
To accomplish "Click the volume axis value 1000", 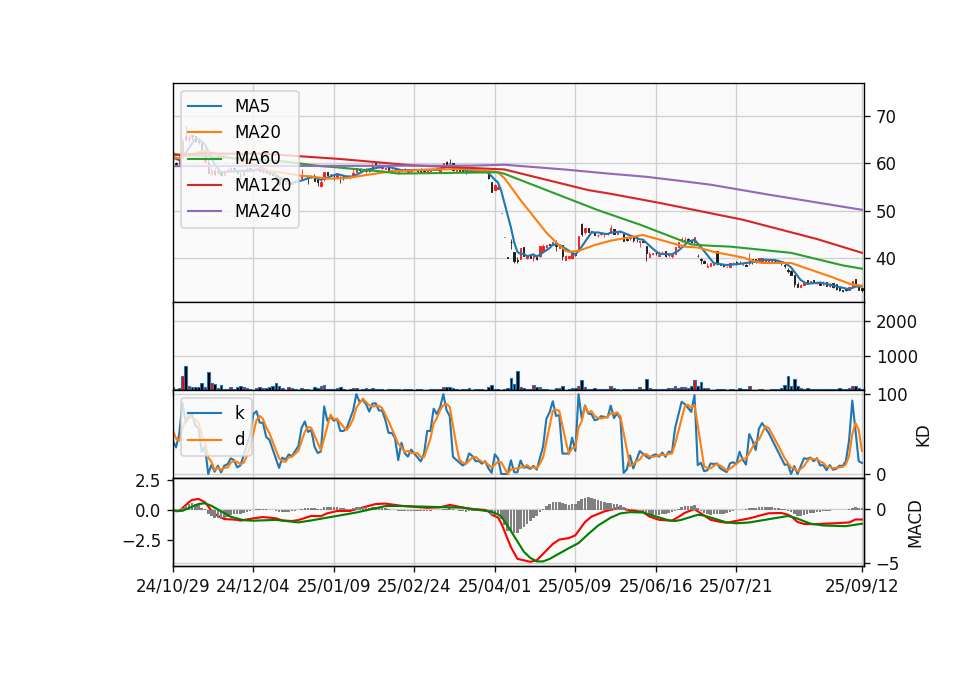I will click(896, 357).
